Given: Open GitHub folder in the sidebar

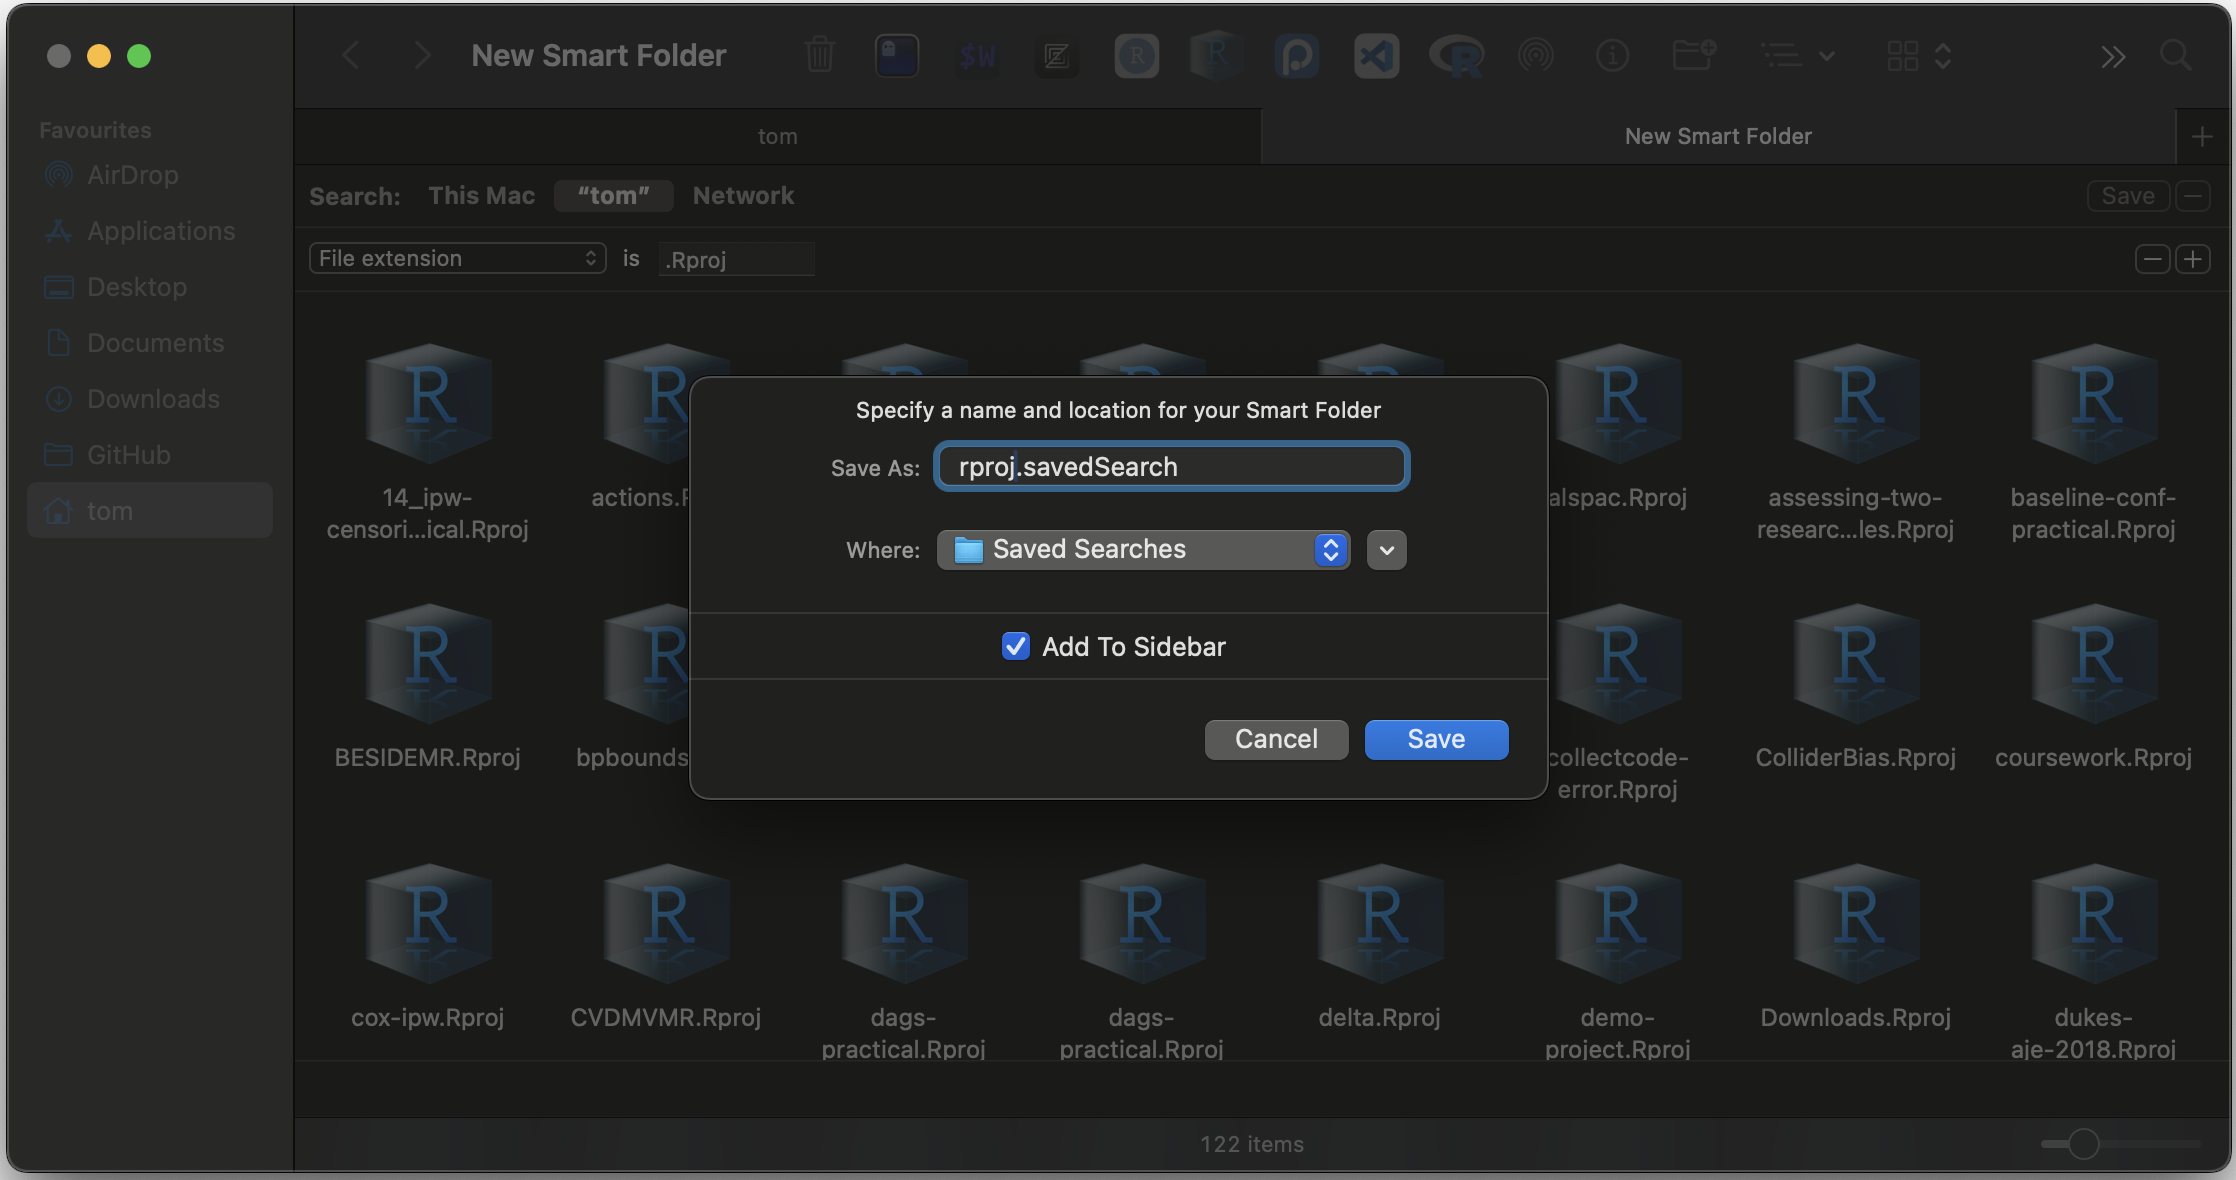Looking at the screenshot, I should pyautogui.click(x=150, y=455).
